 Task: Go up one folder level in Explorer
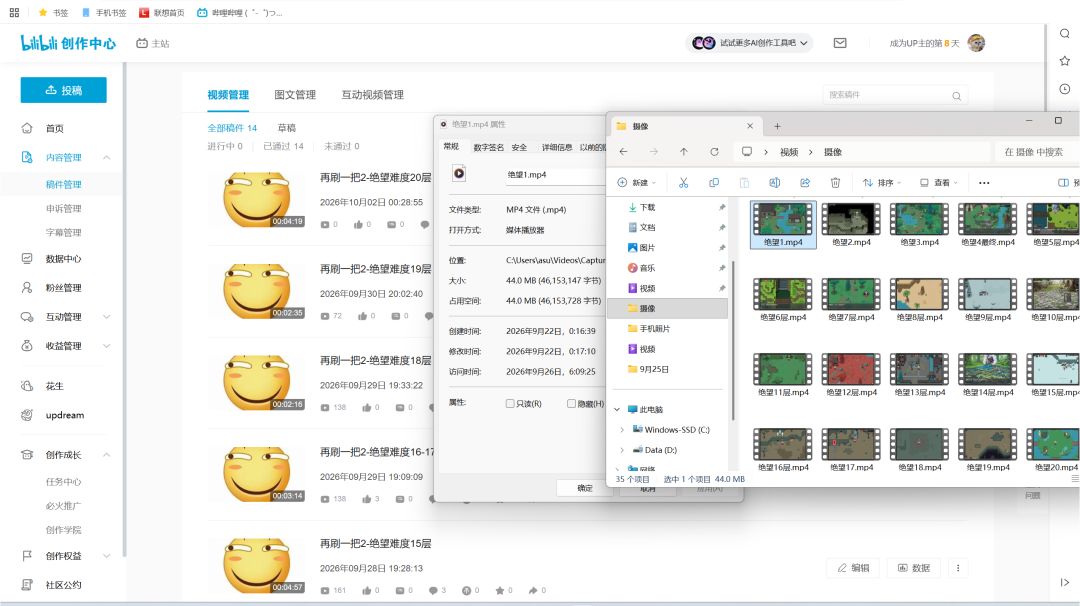(x=683, y=152)
